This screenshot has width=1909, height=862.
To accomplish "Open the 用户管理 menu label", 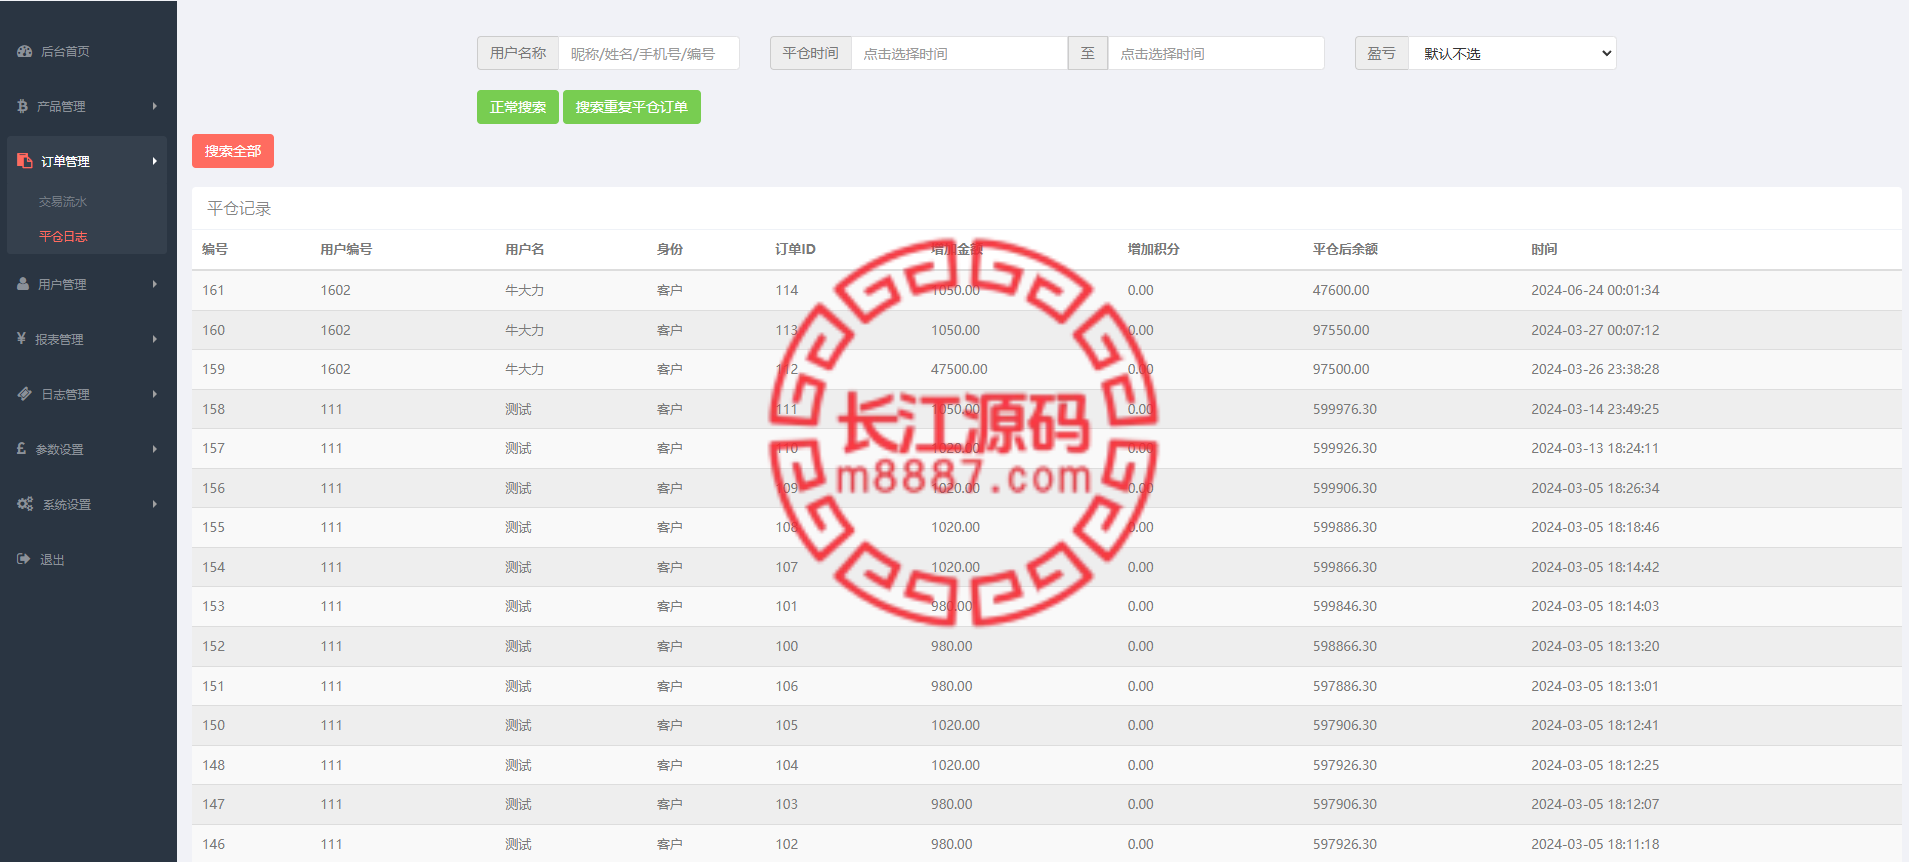I will click(x=62, y=285).
